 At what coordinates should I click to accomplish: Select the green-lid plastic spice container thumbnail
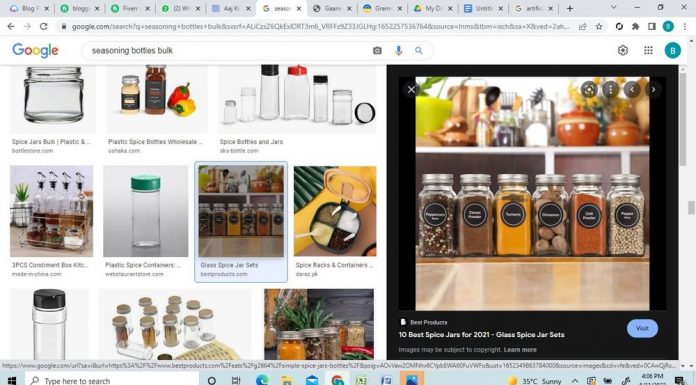[x=146, y=211]
